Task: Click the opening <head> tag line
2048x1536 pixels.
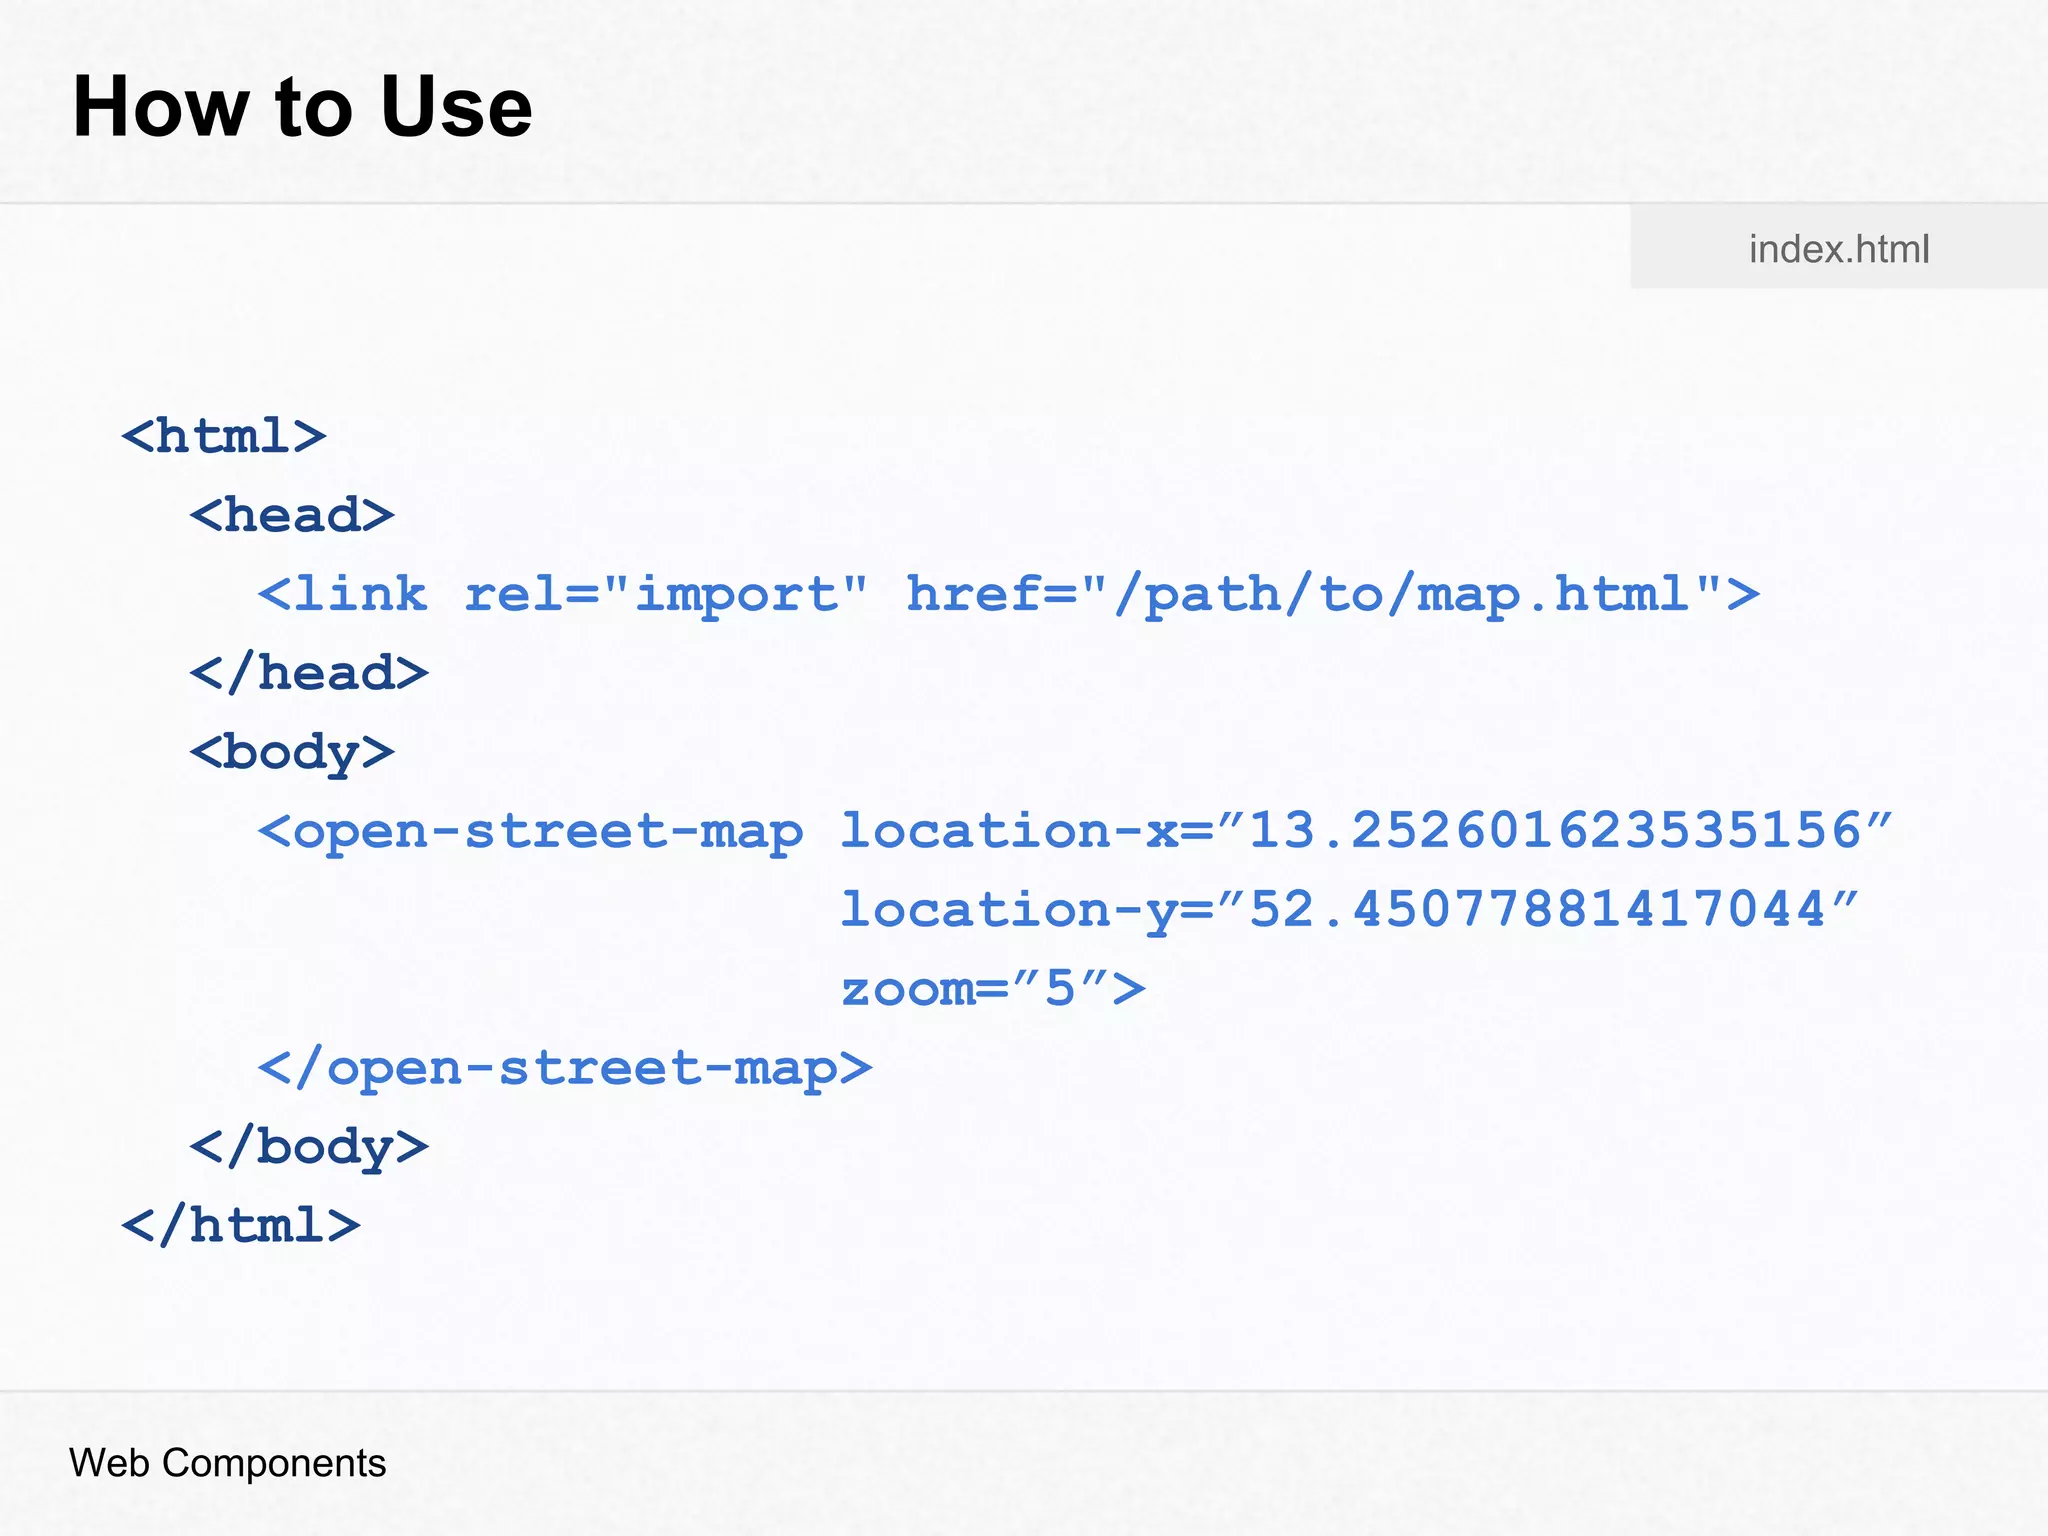Action: coord(292,515)
